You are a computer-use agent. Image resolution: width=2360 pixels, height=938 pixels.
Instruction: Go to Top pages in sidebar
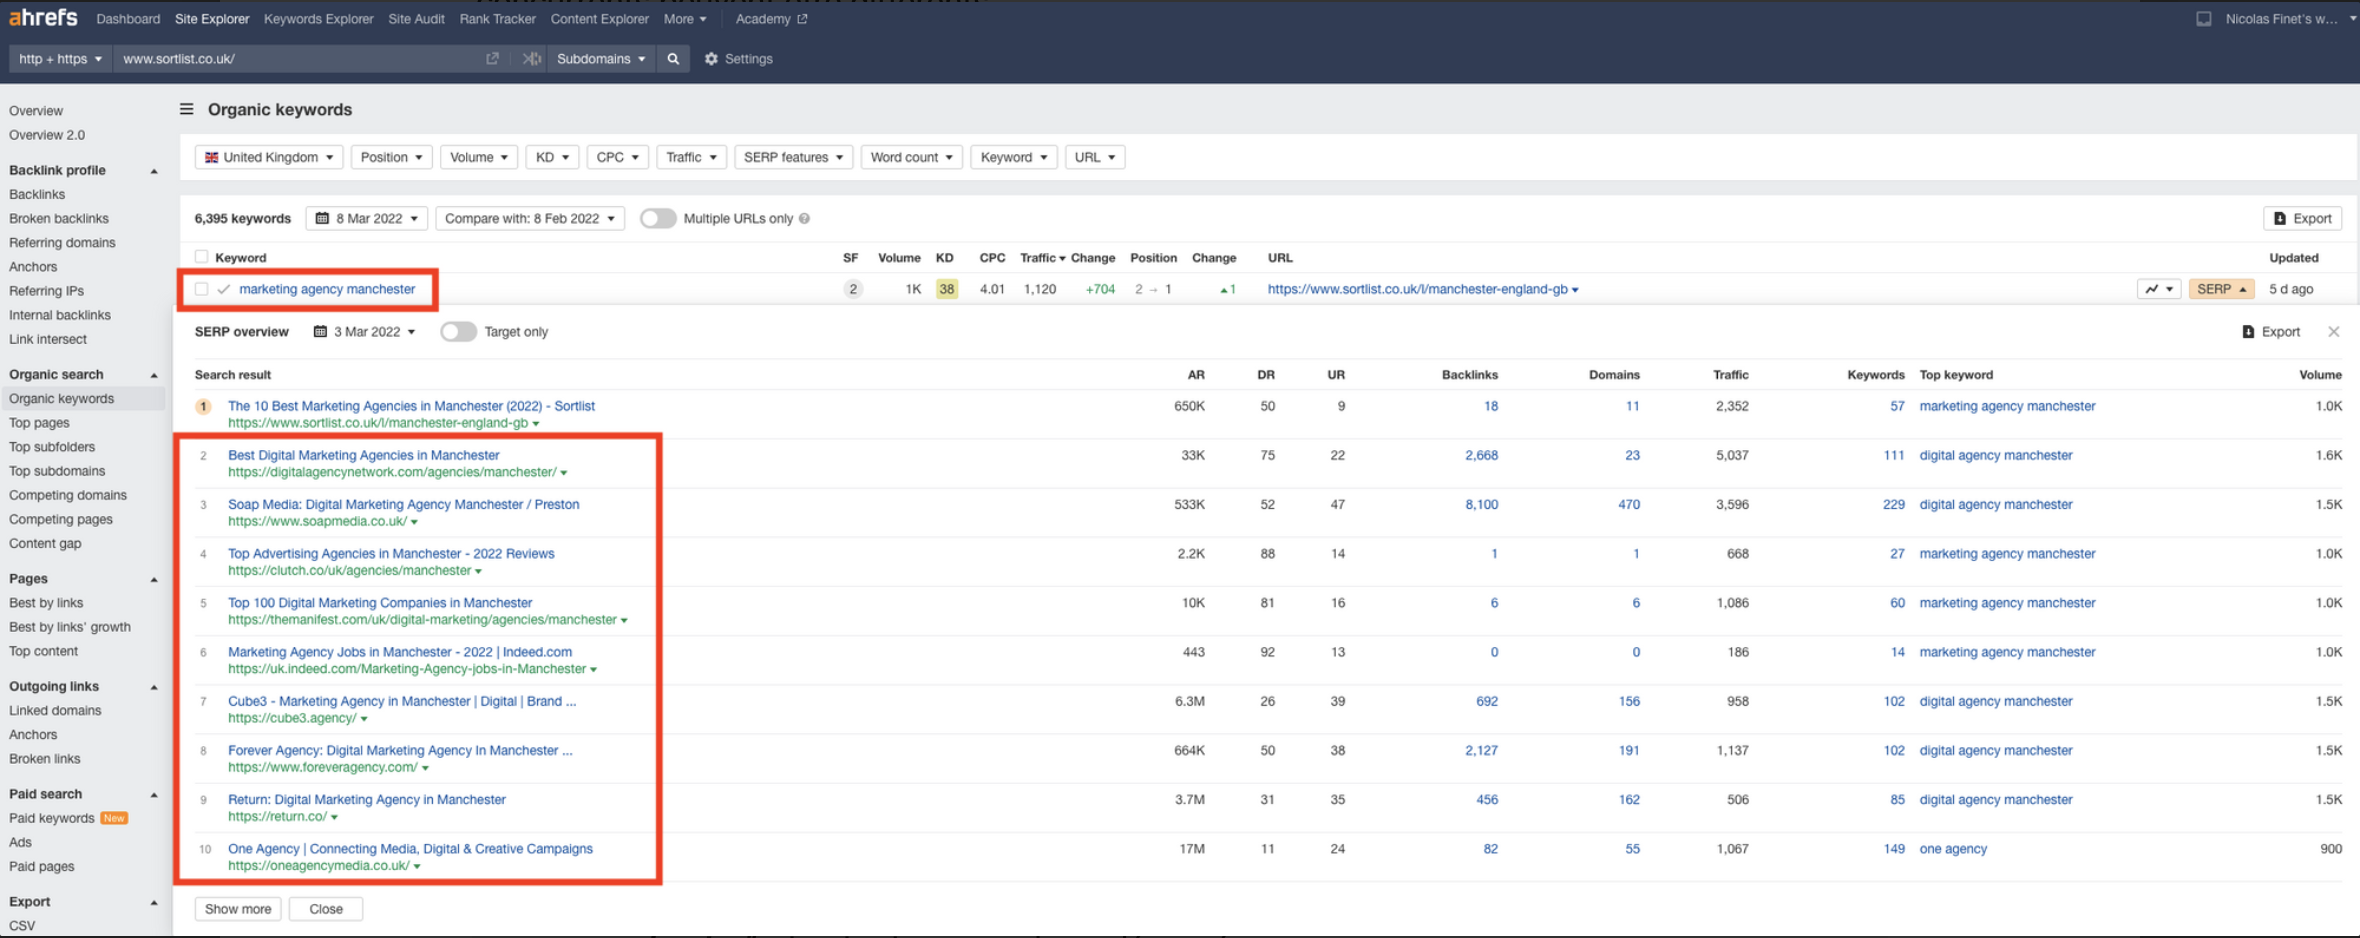[39, 423]
